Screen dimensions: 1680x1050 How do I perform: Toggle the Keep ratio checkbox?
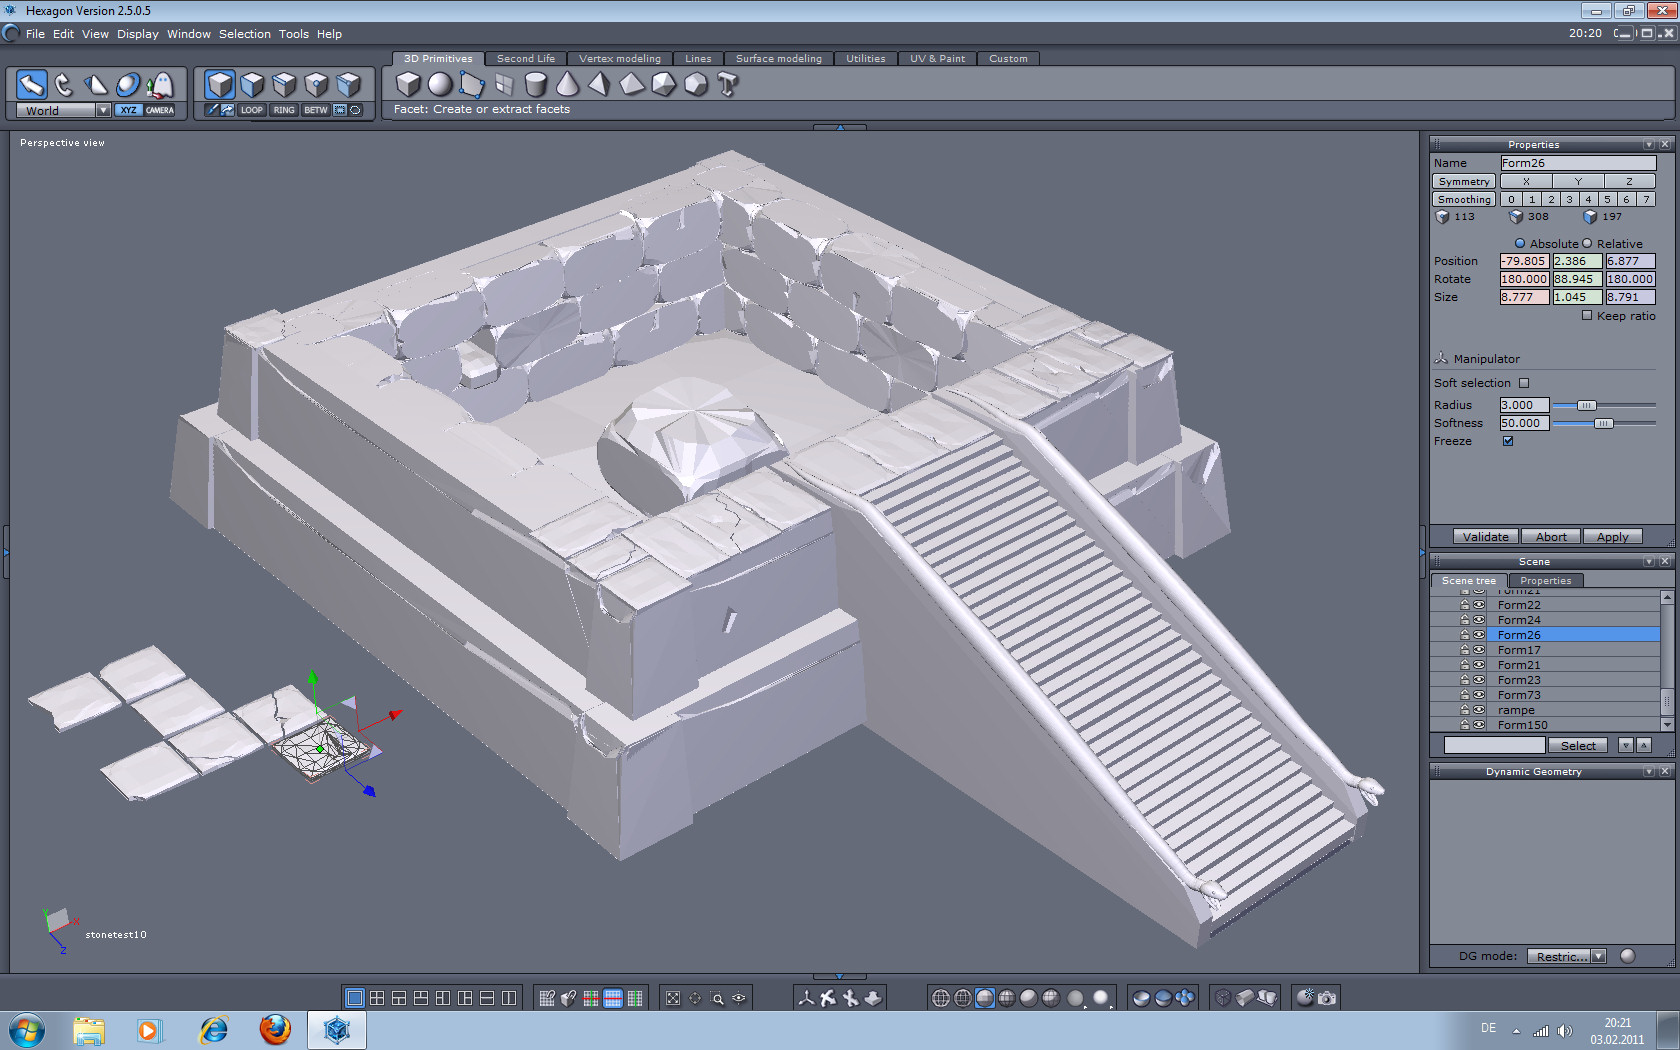coord(1587,316)
